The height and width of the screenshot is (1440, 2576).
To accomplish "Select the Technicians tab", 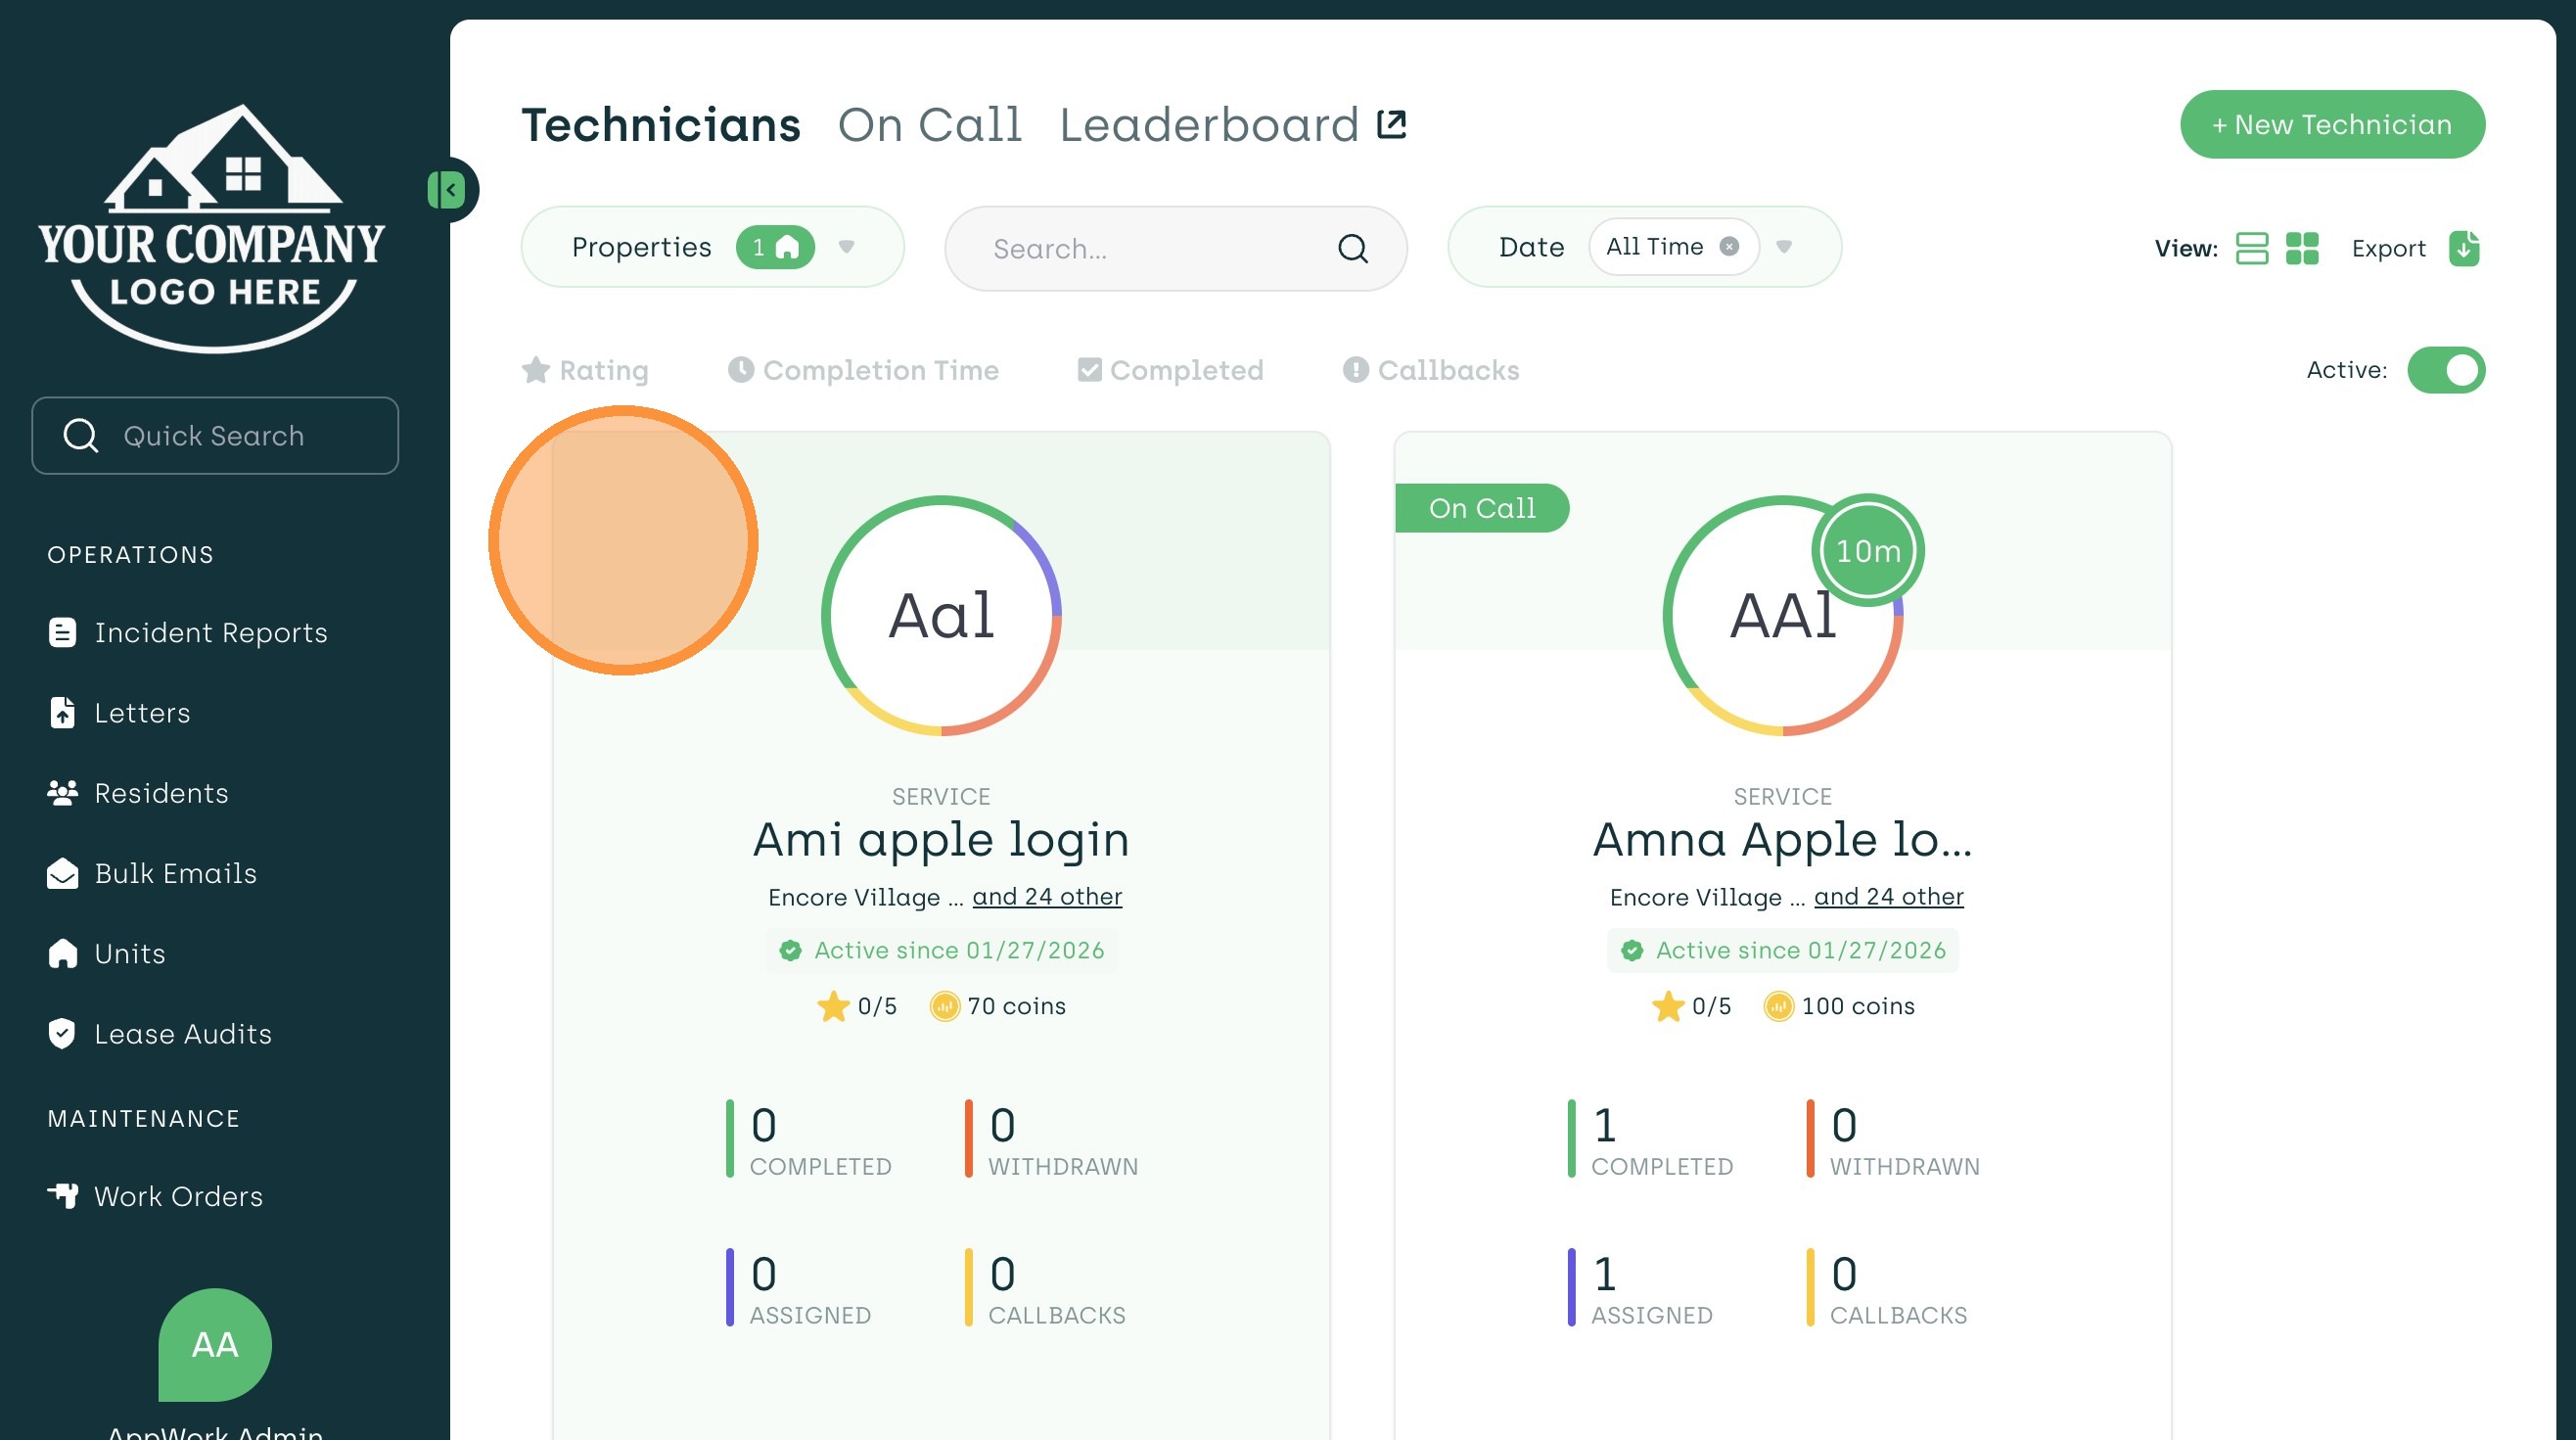I will click(x=661, y=125).
